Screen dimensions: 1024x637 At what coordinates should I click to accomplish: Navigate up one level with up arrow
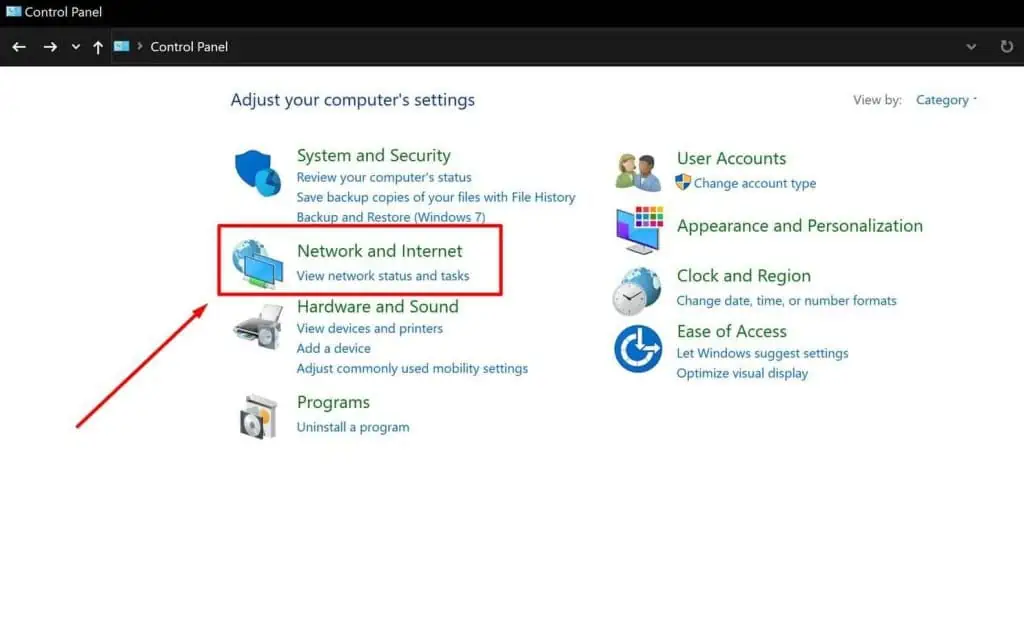click(x=98, y=47)
